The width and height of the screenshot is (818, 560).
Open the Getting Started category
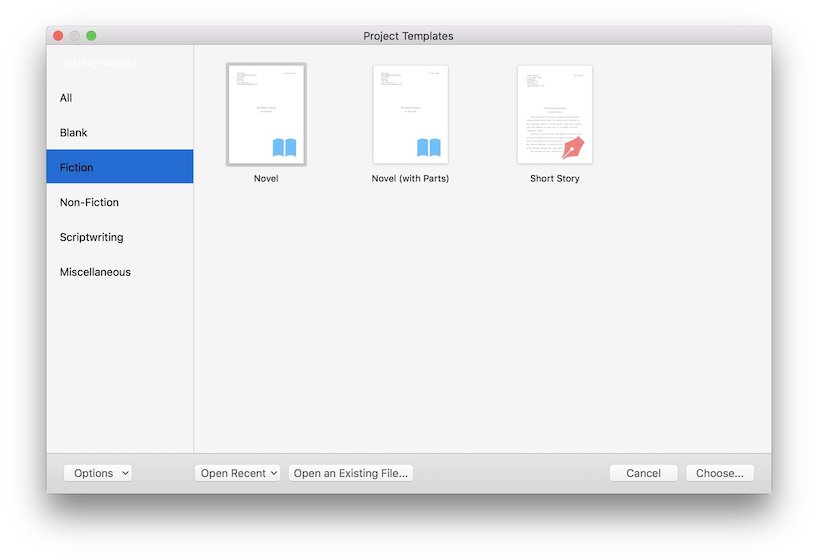coord(98,63)
